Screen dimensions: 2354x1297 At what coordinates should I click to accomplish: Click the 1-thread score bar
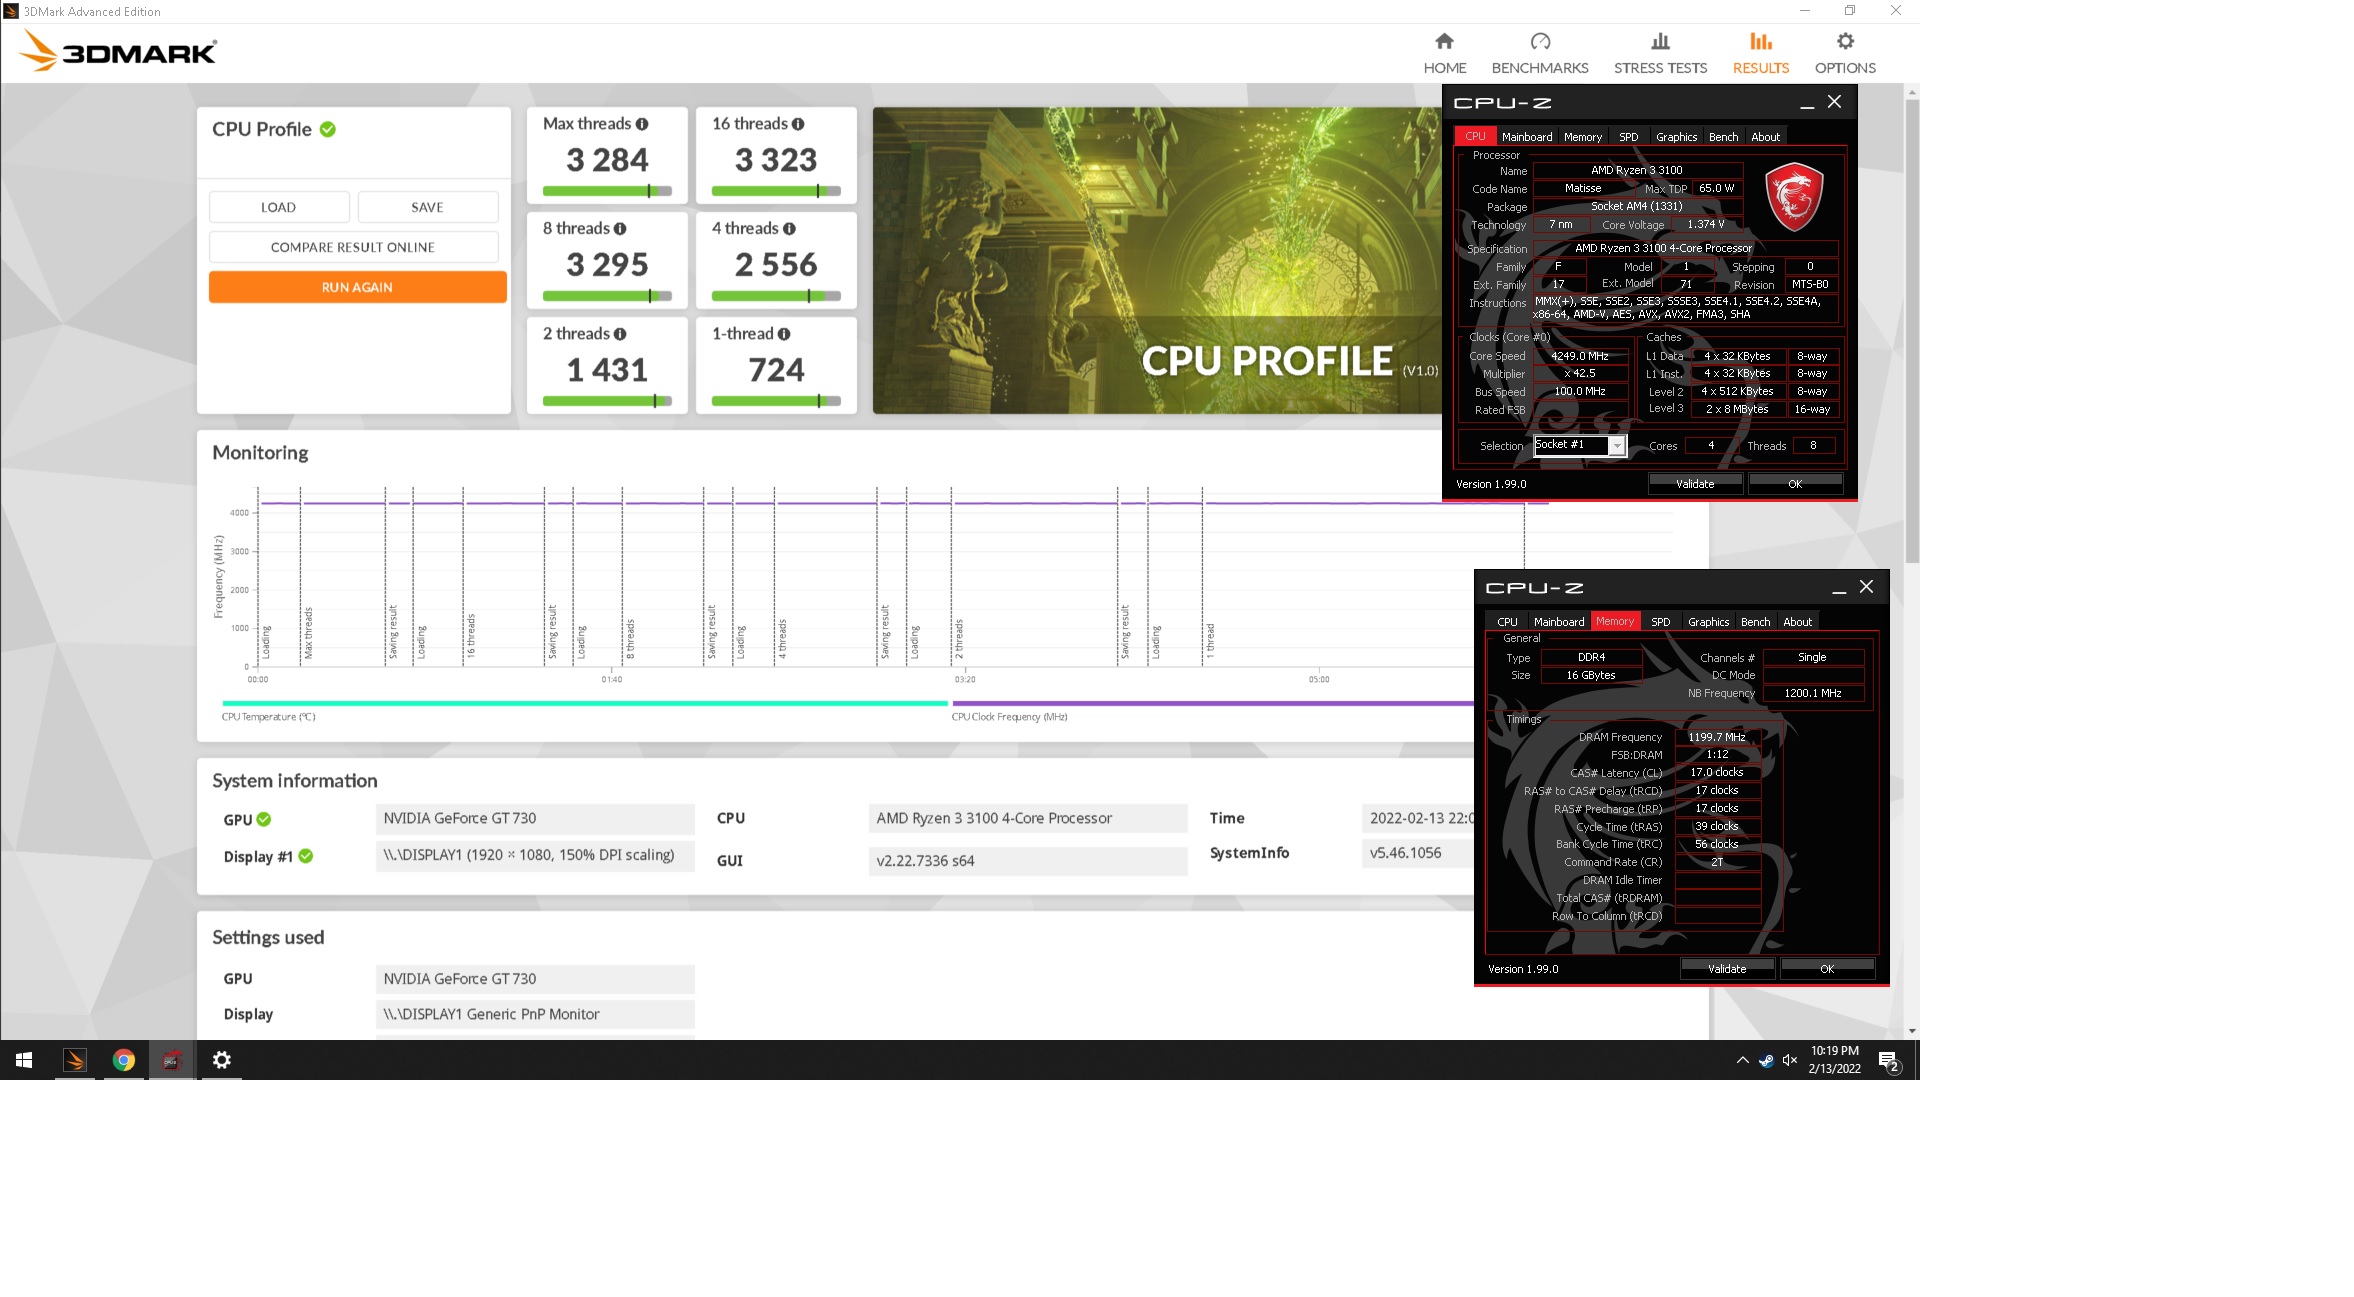(776, 401)
